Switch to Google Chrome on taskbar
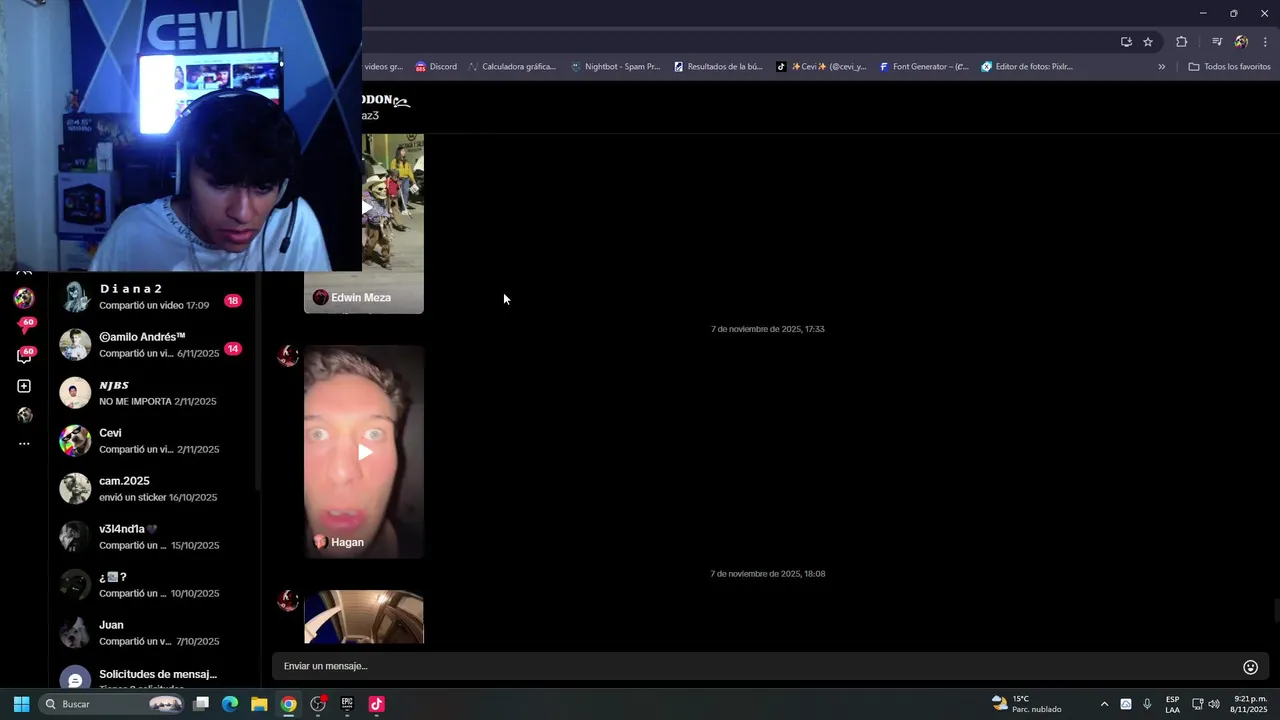 click(x=288, y=704)
